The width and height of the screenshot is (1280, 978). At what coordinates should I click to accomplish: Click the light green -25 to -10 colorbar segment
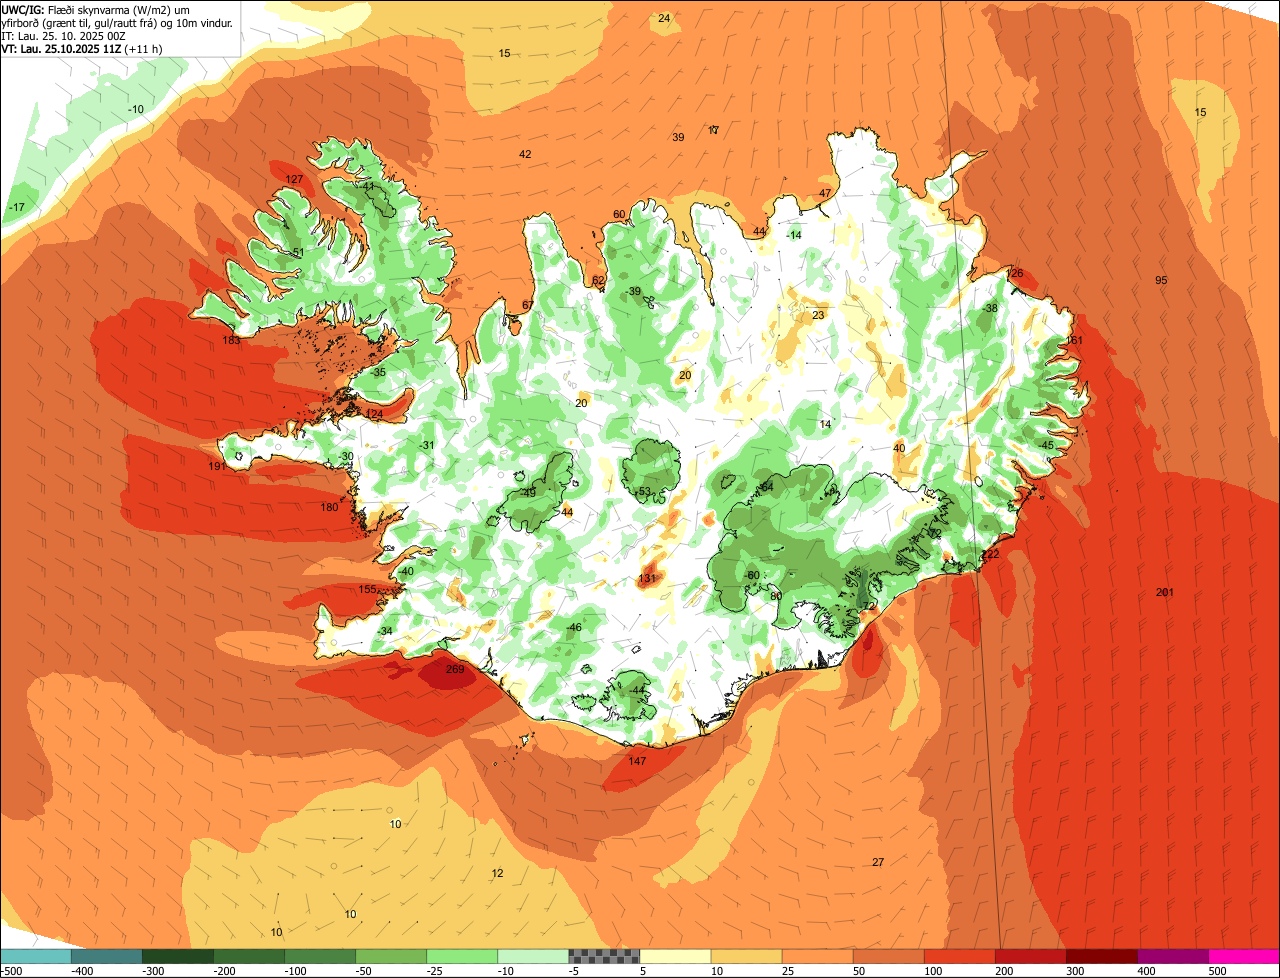coord(462,956)
